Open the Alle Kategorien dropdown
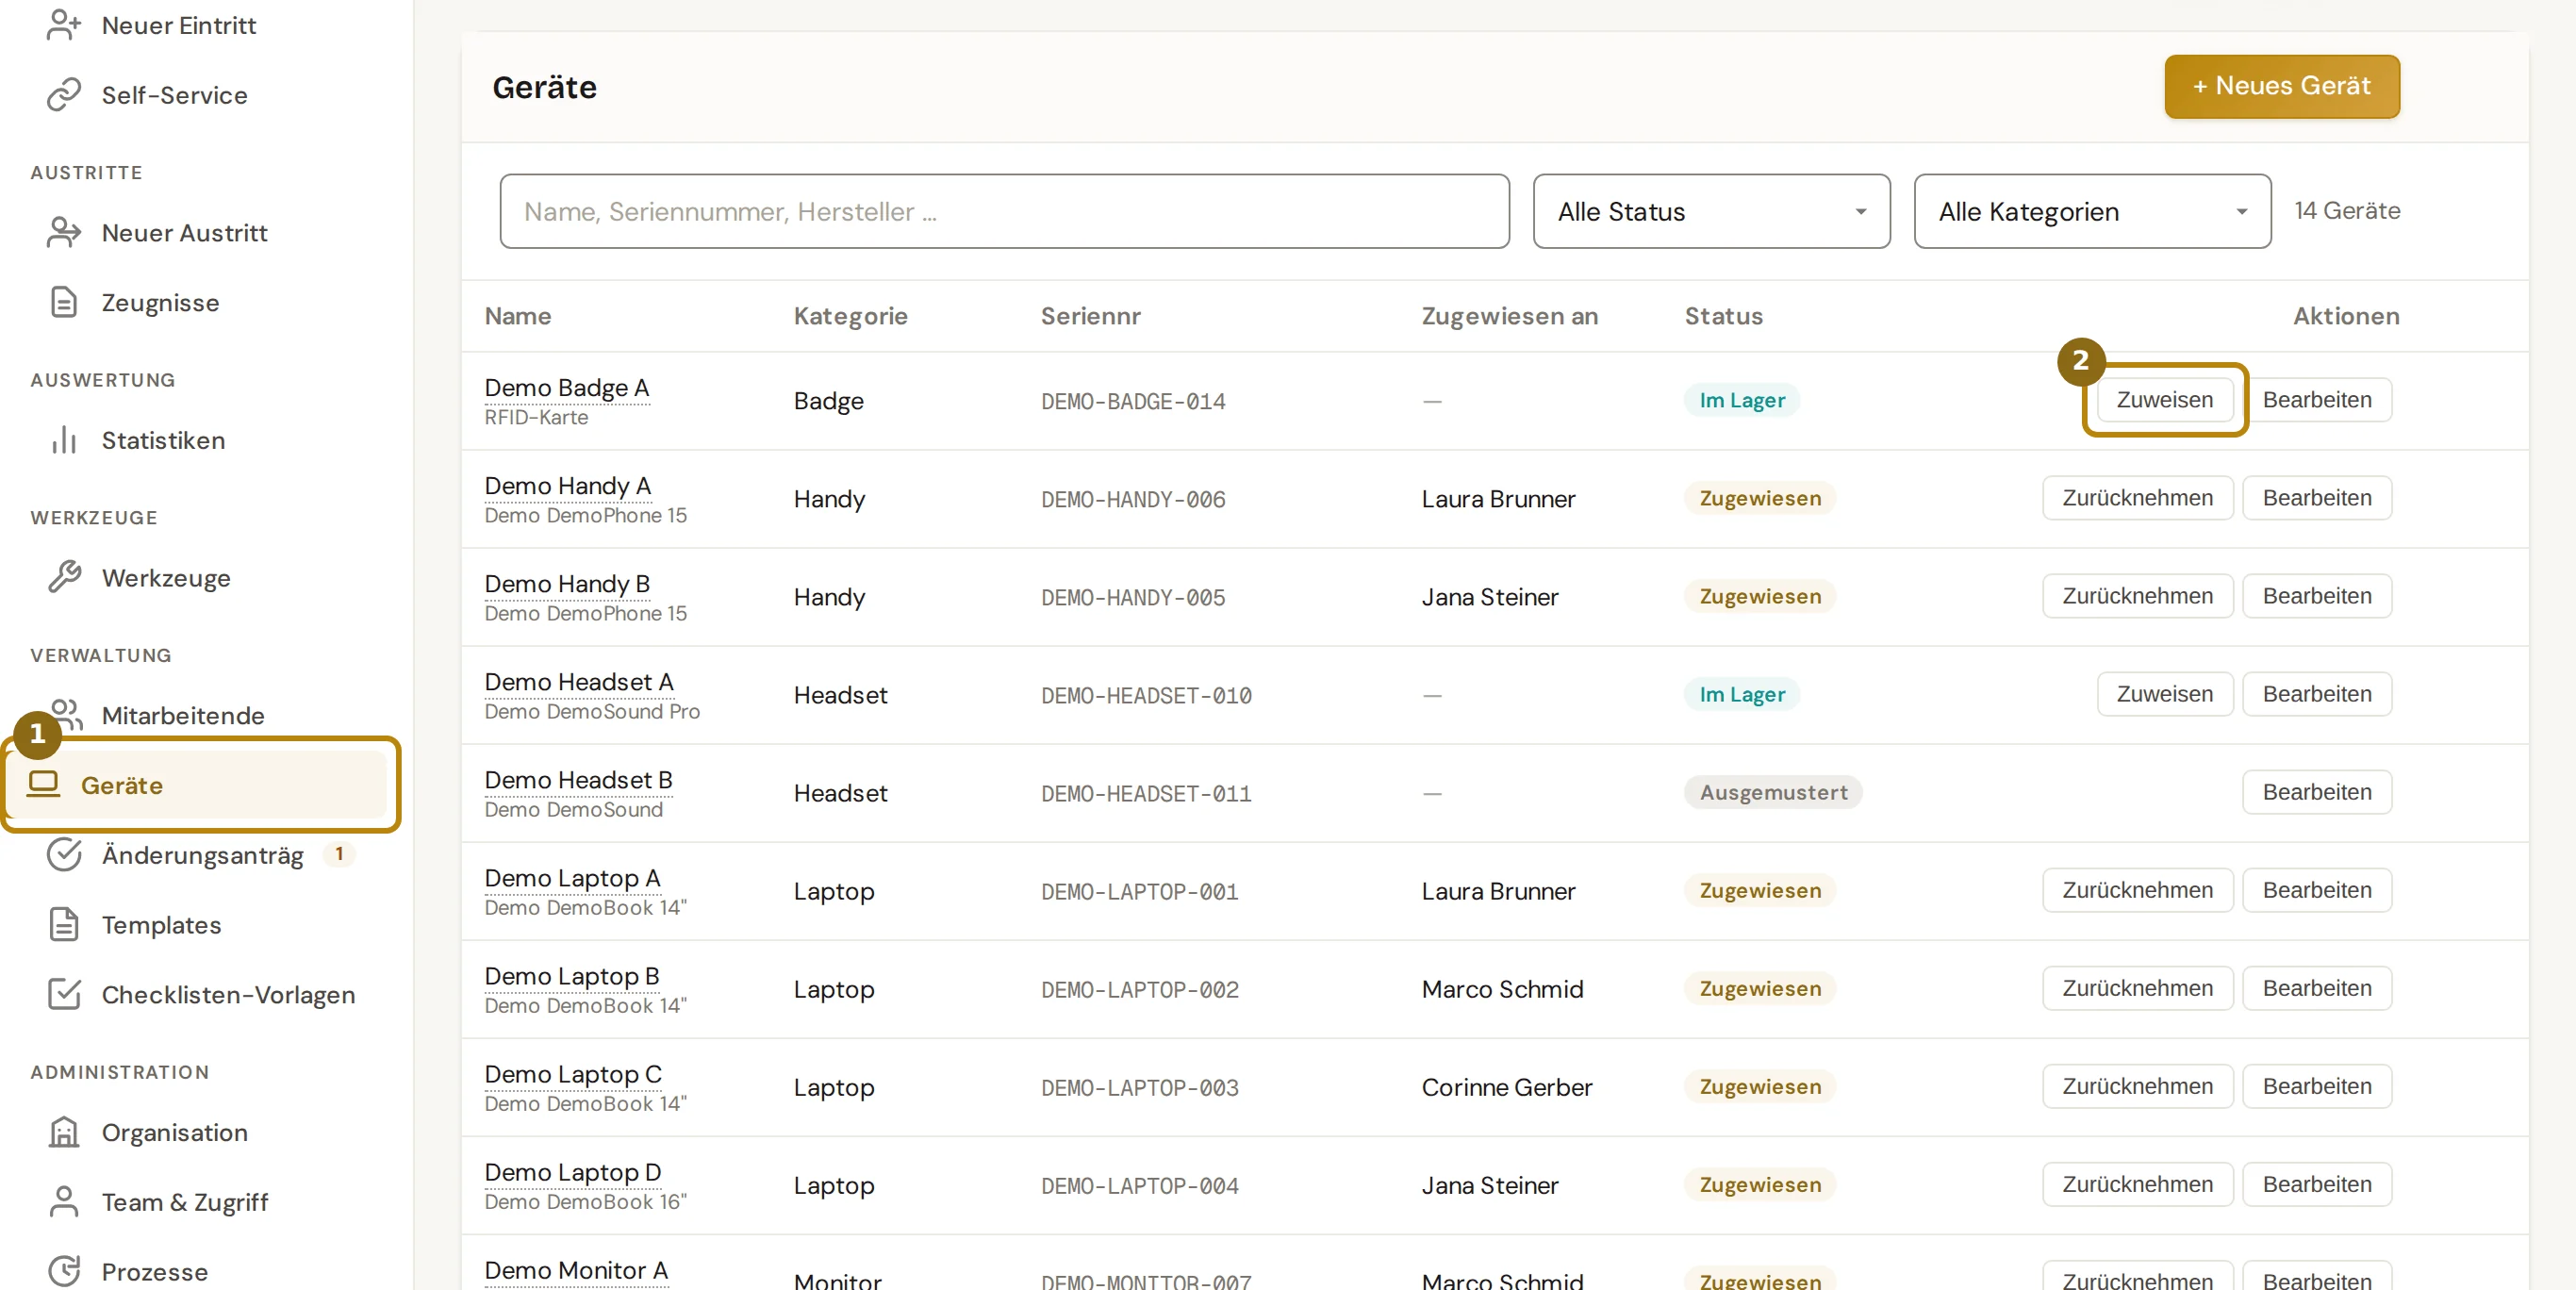This screenshot has height=1290, width=2576. 2092,211
